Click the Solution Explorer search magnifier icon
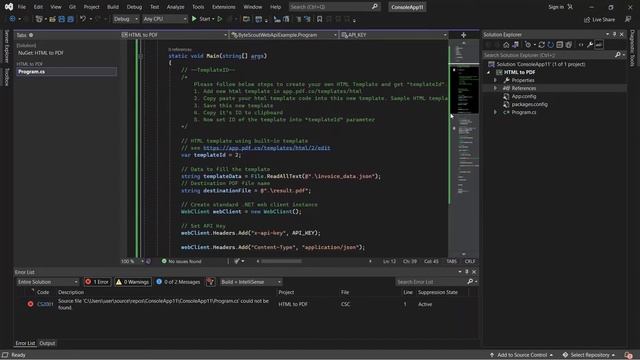 pos(618,55)
